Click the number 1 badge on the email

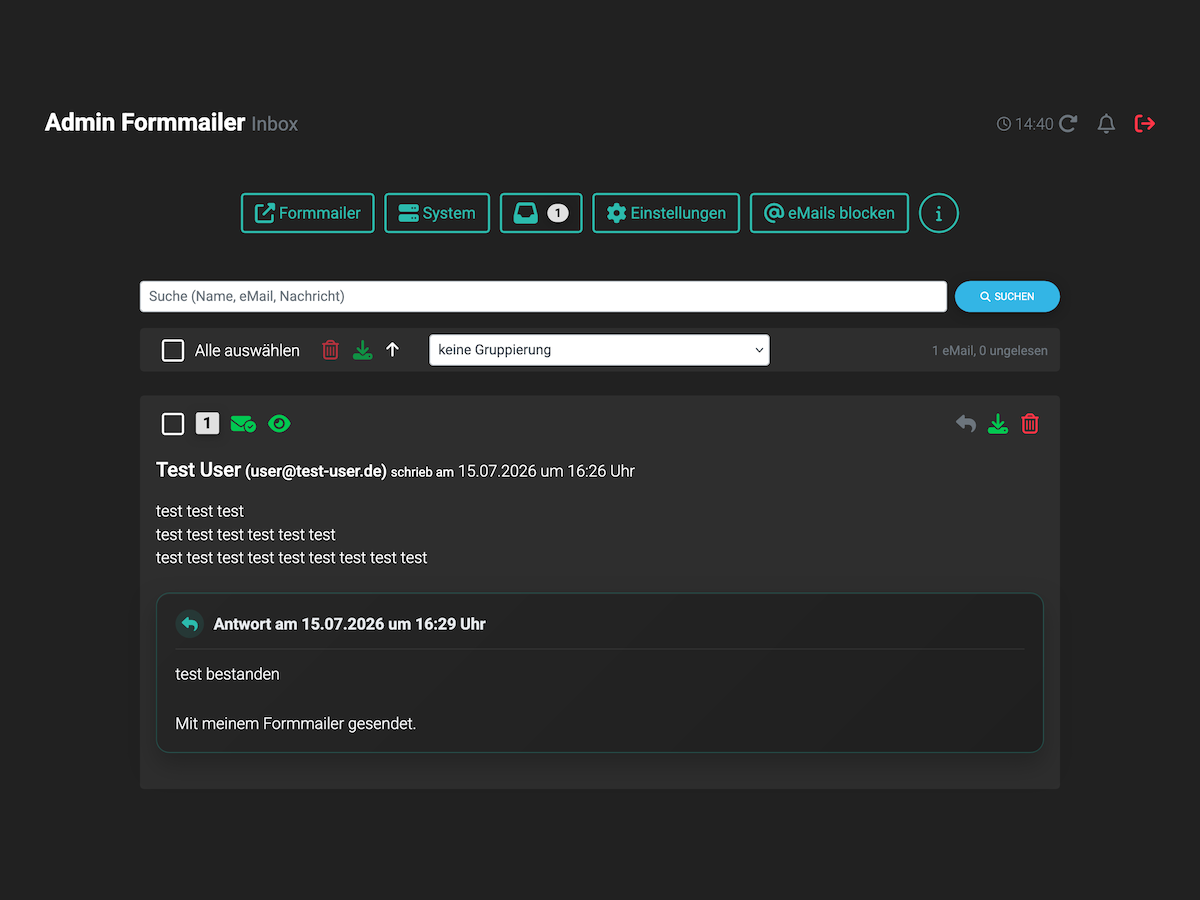pyautogui.click(x=207, y=424)
